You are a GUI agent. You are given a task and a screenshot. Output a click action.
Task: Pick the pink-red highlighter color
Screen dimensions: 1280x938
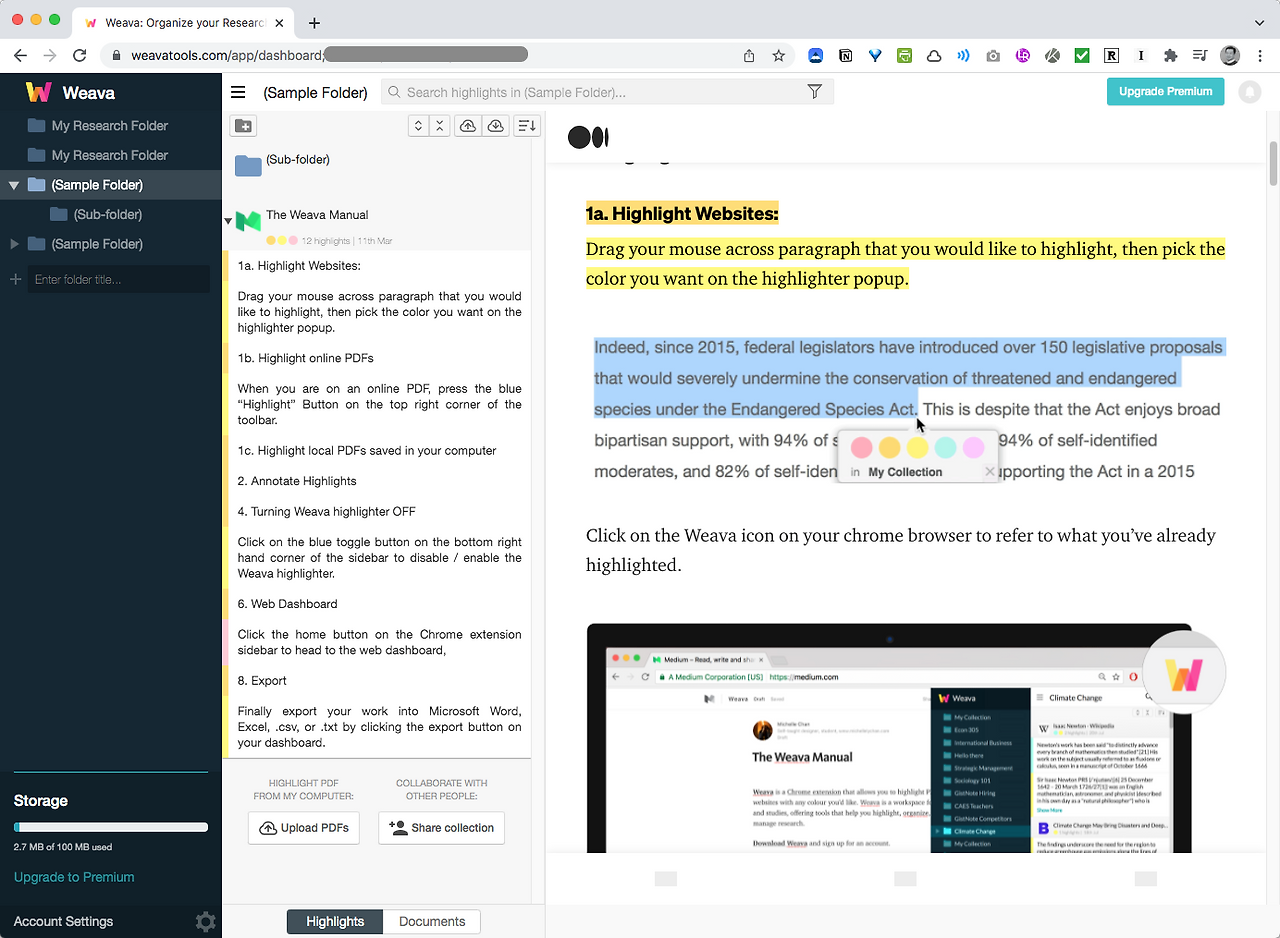pos(861,448)
